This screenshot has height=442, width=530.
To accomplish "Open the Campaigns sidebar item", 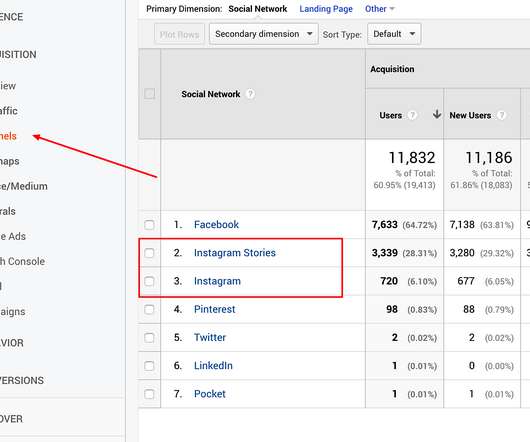I will [13, 312].
